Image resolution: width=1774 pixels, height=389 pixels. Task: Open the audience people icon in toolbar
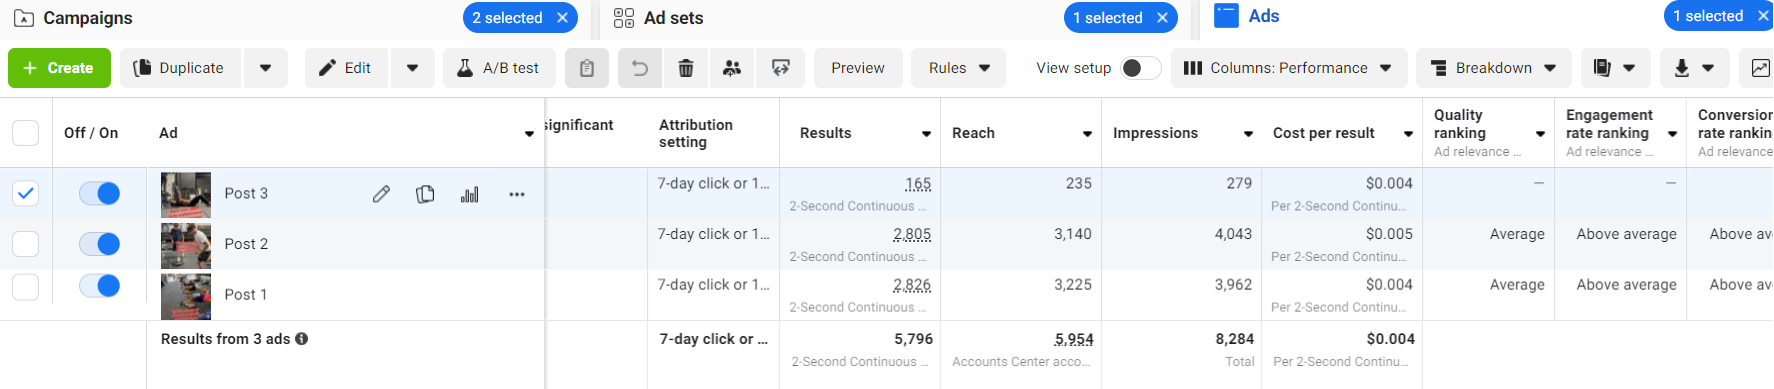point(732,68)
